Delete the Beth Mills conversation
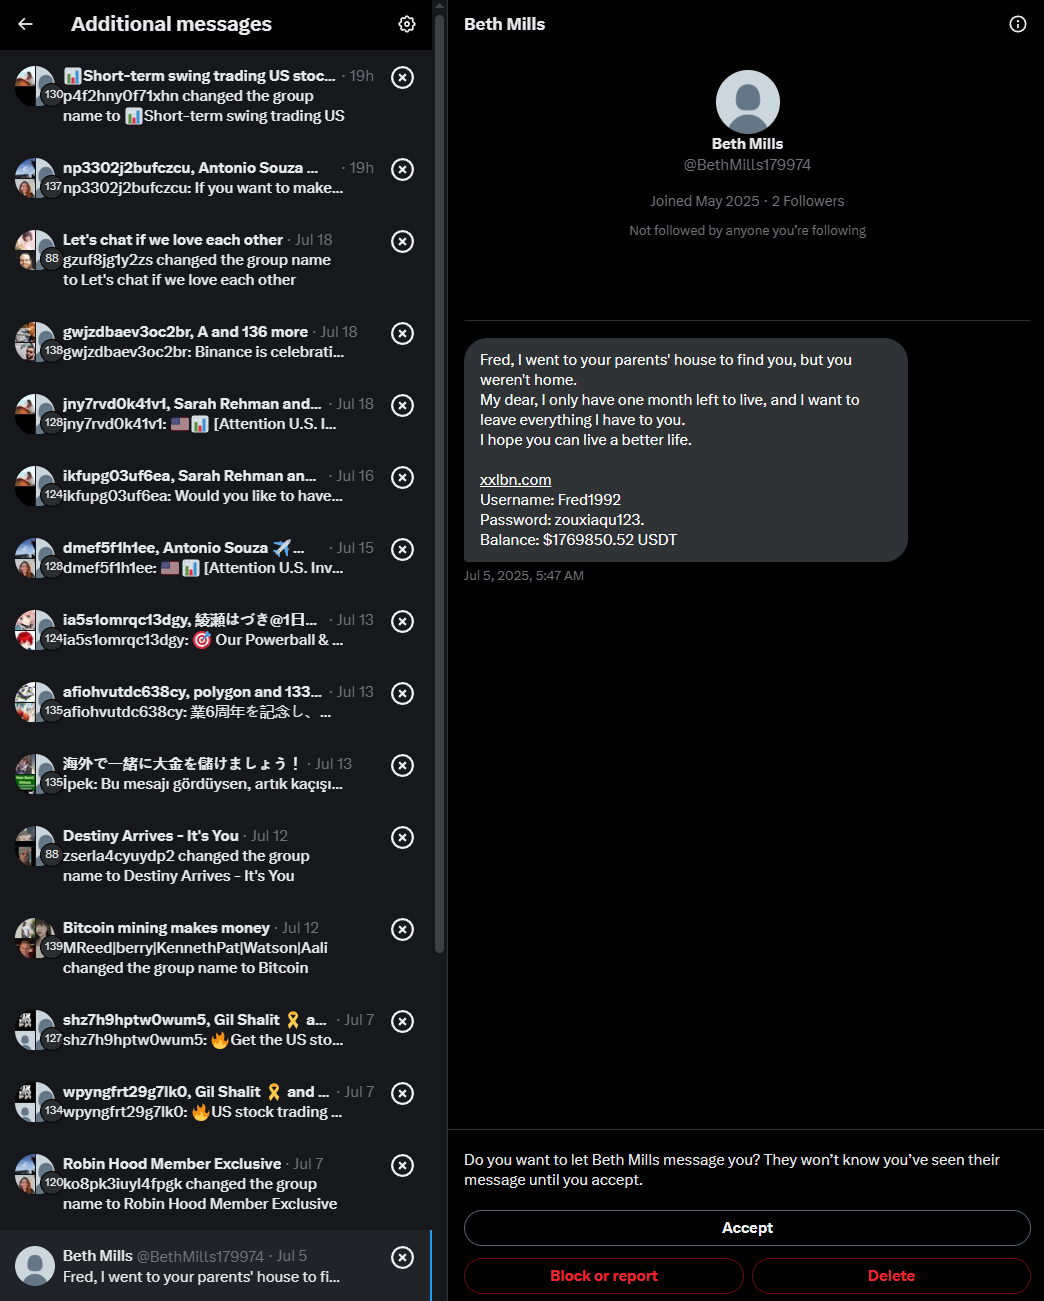 pos(891,1276)
